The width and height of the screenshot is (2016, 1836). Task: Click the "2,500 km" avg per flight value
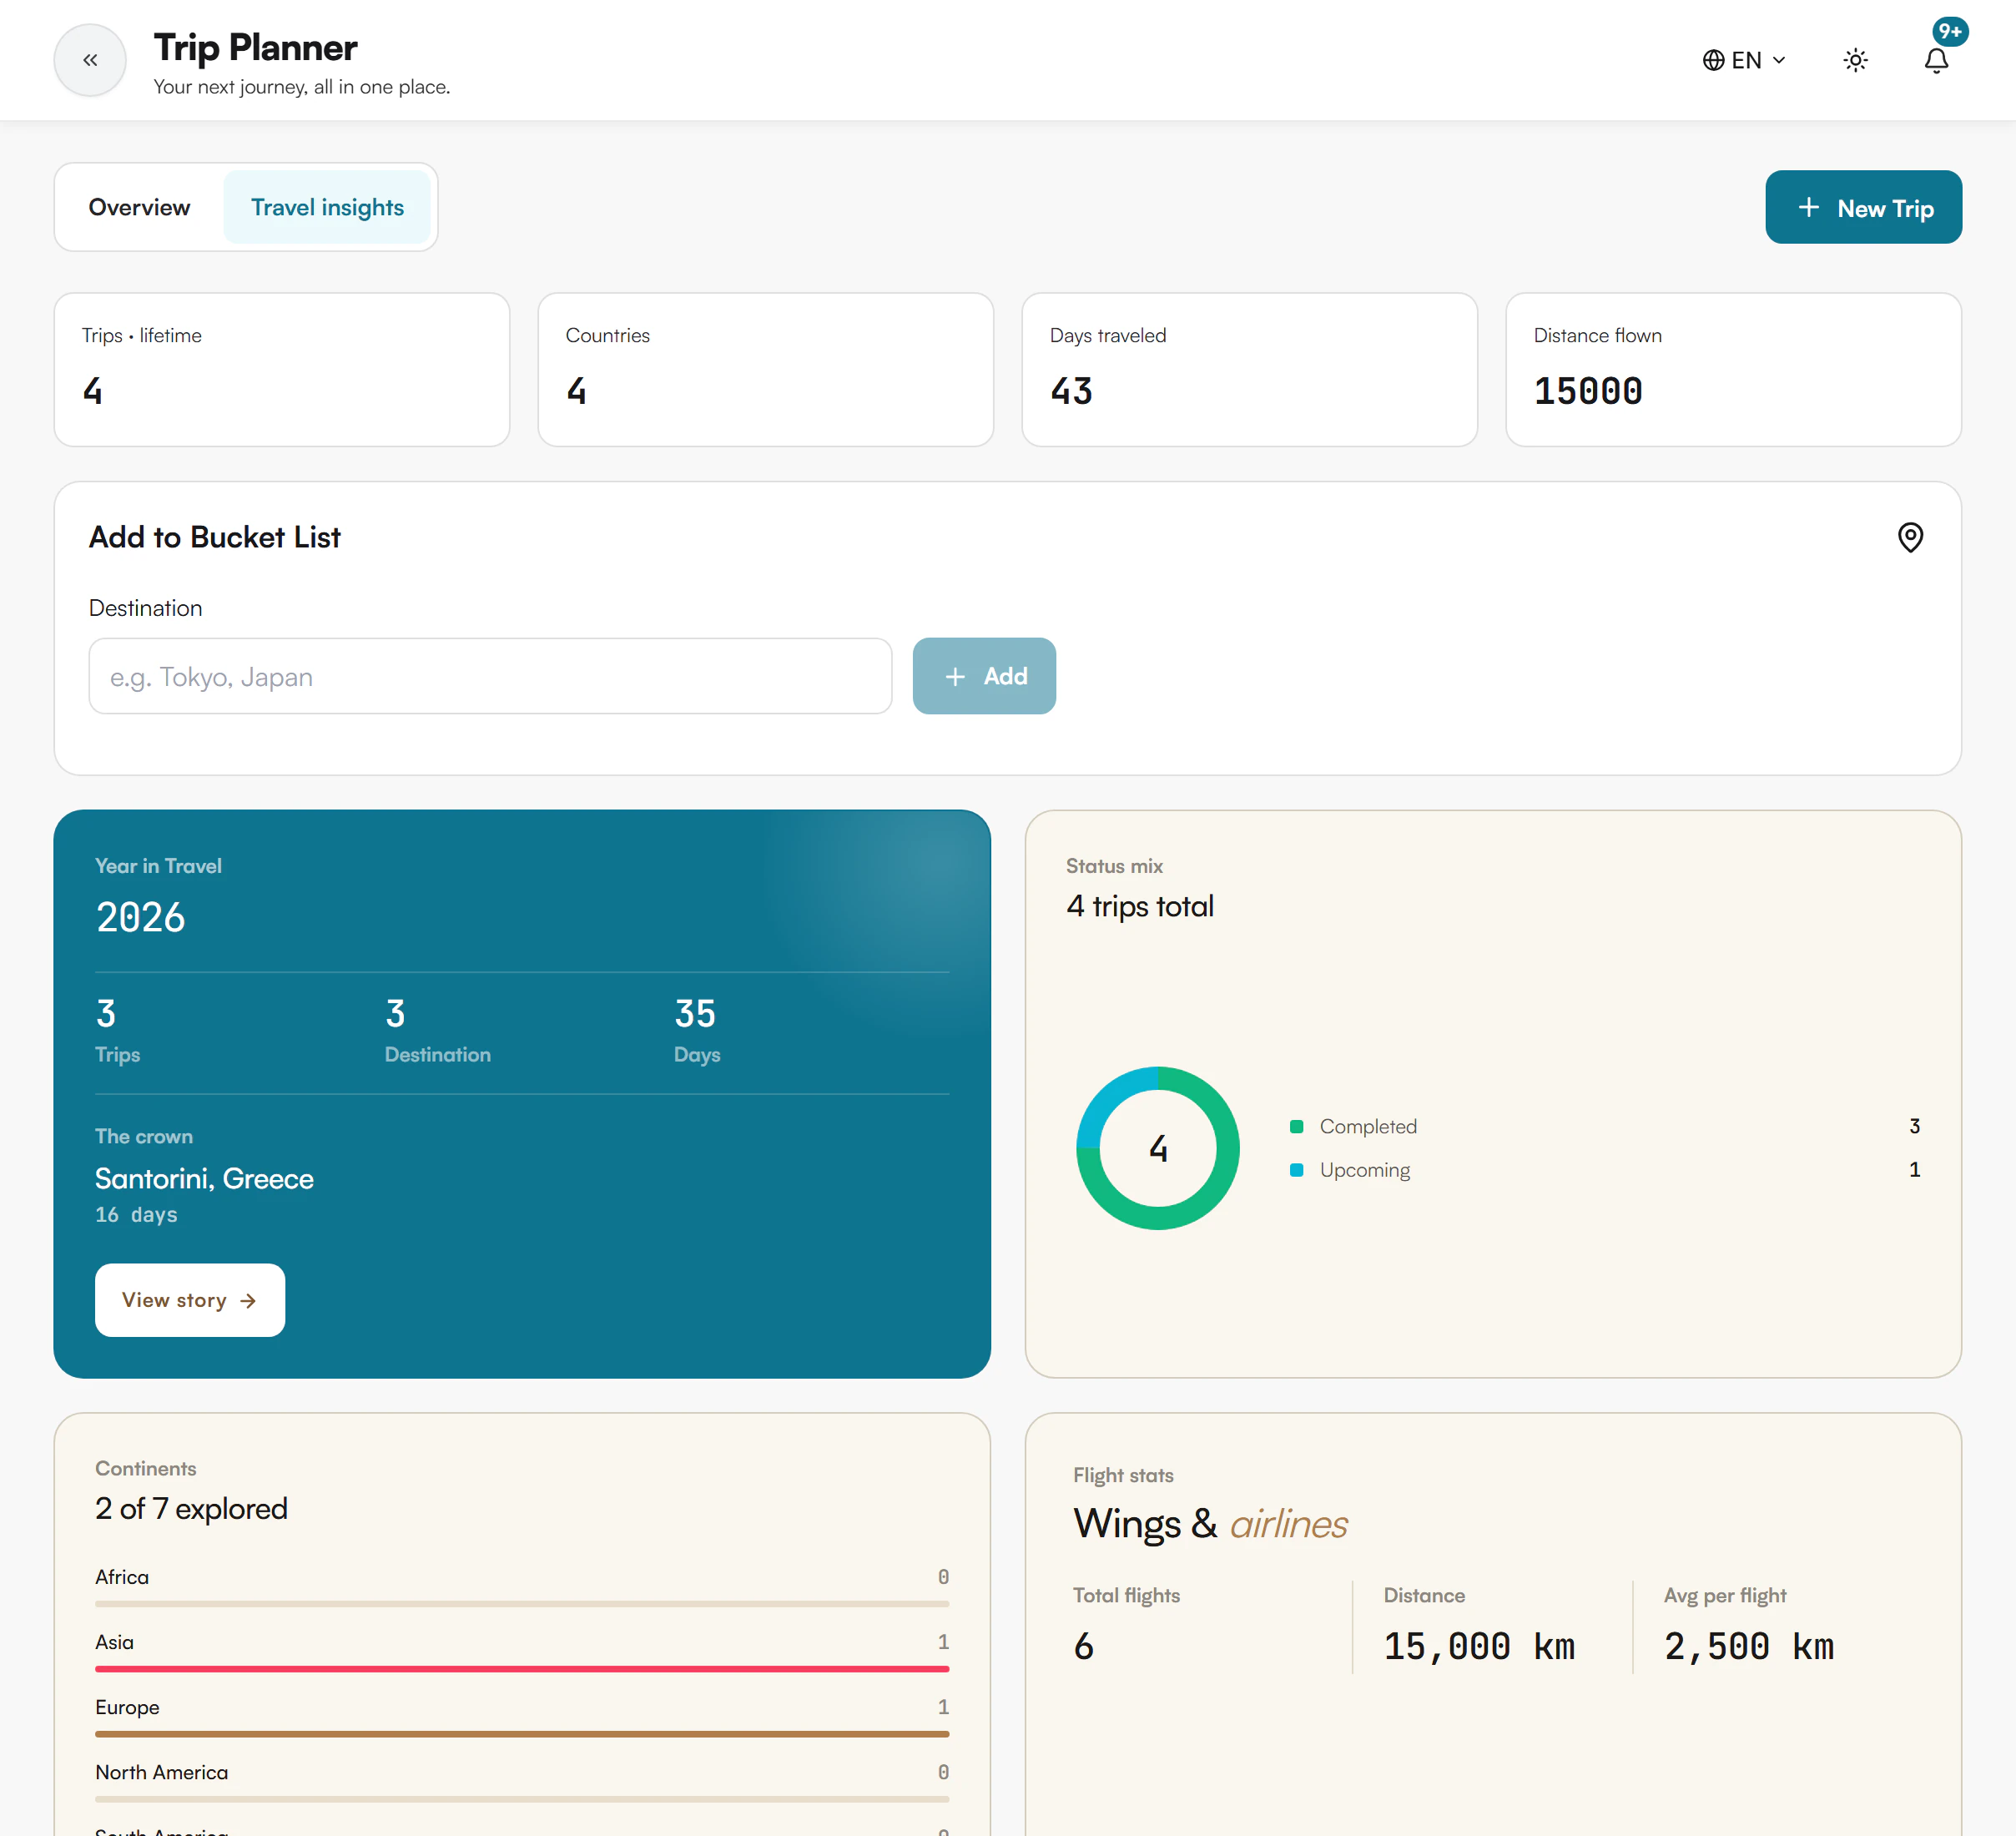click(1749, 1646)
